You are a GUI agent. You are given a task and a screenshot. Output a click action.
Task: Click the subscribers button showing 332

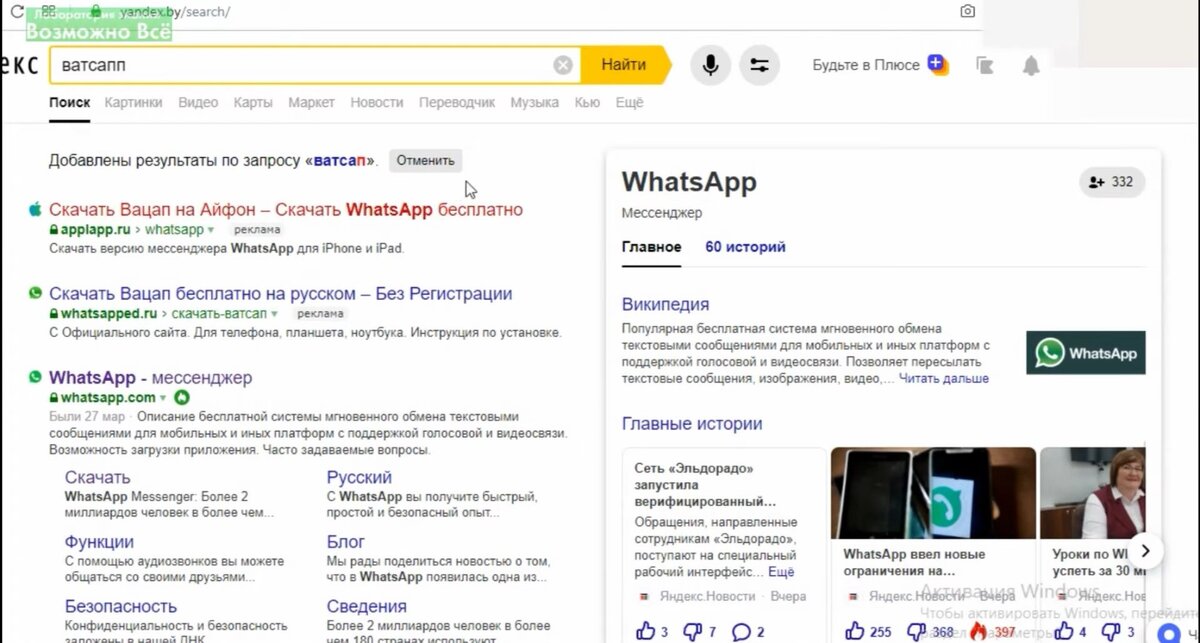pyautogui.click(x=1112, y=182)
